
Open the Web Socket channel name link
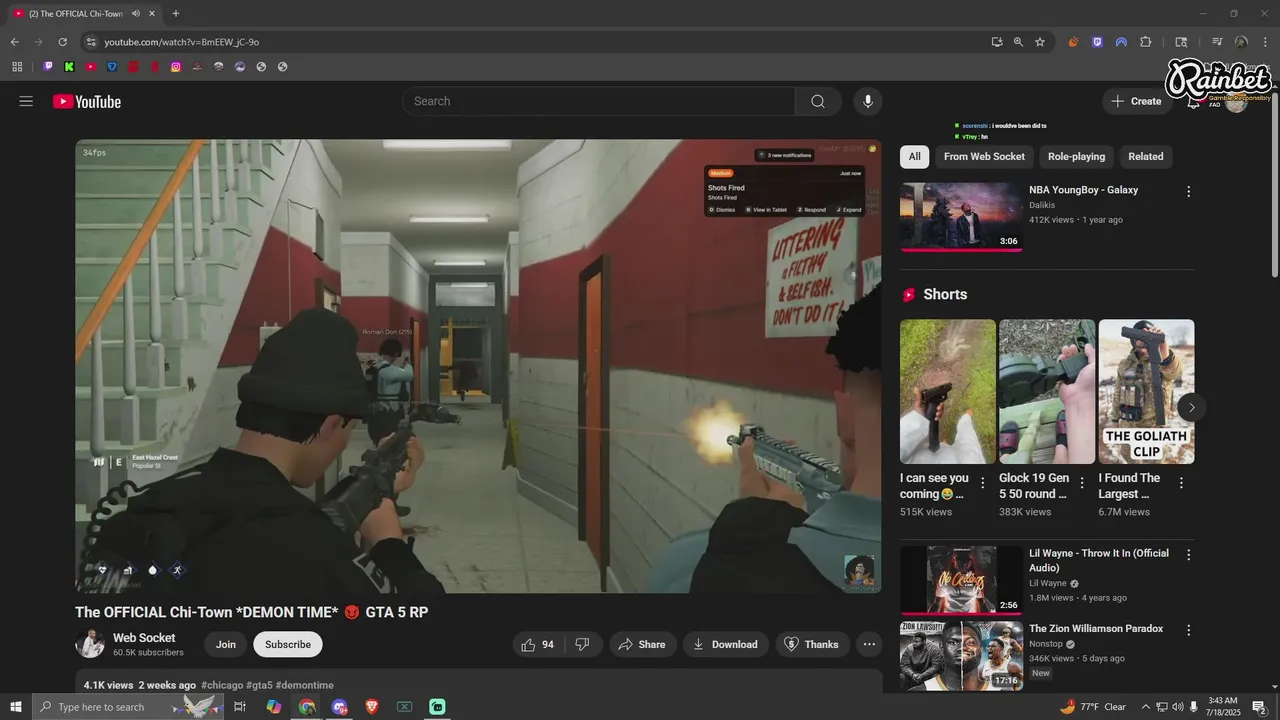pyautogui.click(x=144, y=638)
